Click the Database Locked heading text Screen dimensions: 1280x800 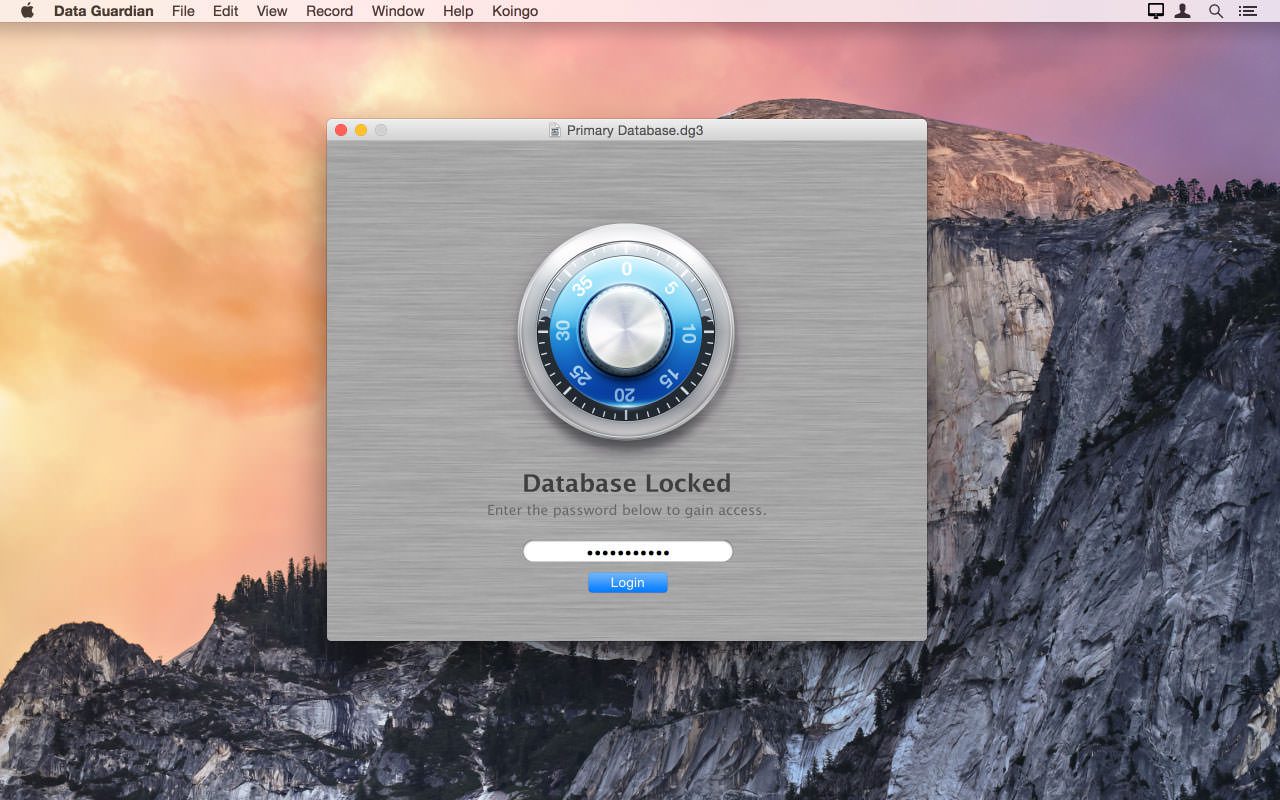pyautogui.click(x=627, y=482)
